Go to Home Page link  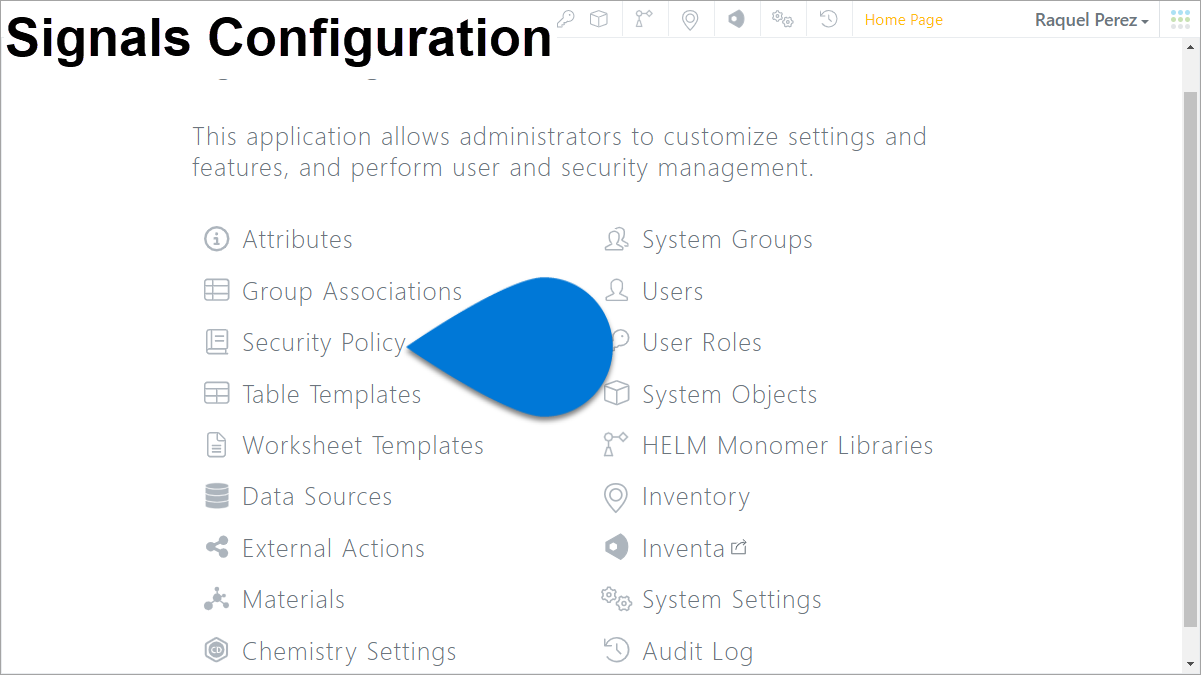point(904,20)
